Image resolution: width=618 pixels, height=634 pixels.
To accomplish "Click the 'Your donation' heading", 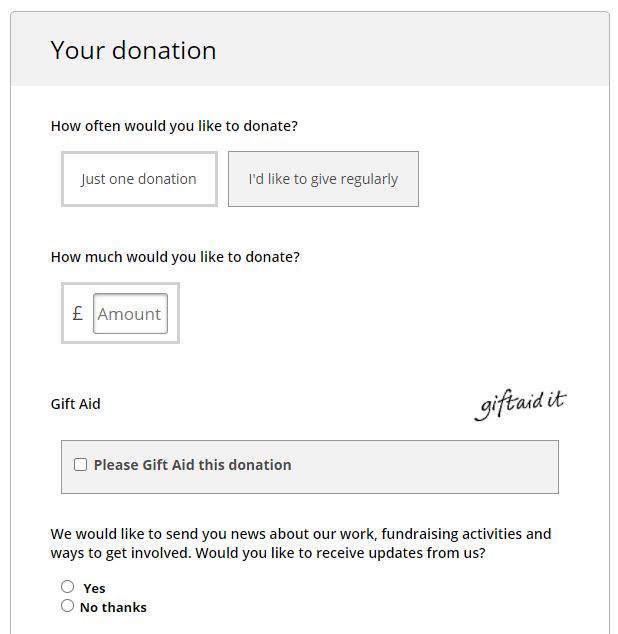I will click(x=133, y=51).
